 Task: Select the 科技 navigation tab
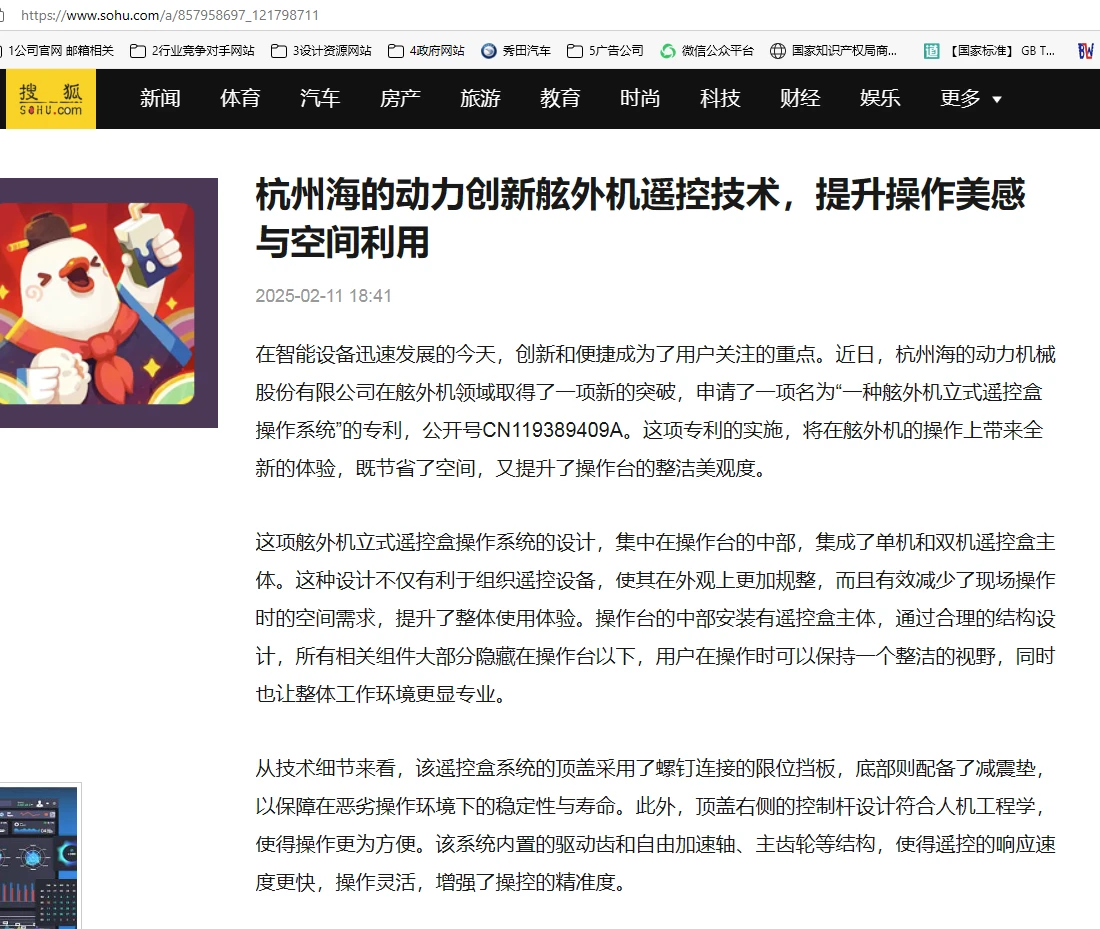coord(719,98)
